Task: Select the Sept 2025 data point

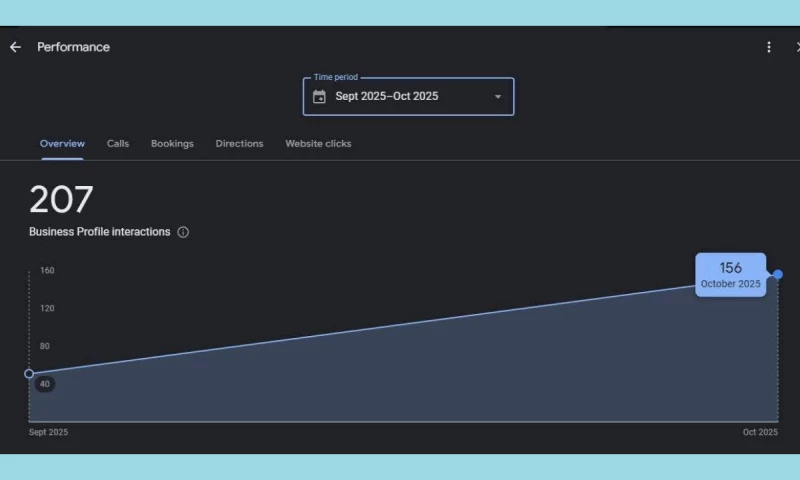Action: point(29,374)
